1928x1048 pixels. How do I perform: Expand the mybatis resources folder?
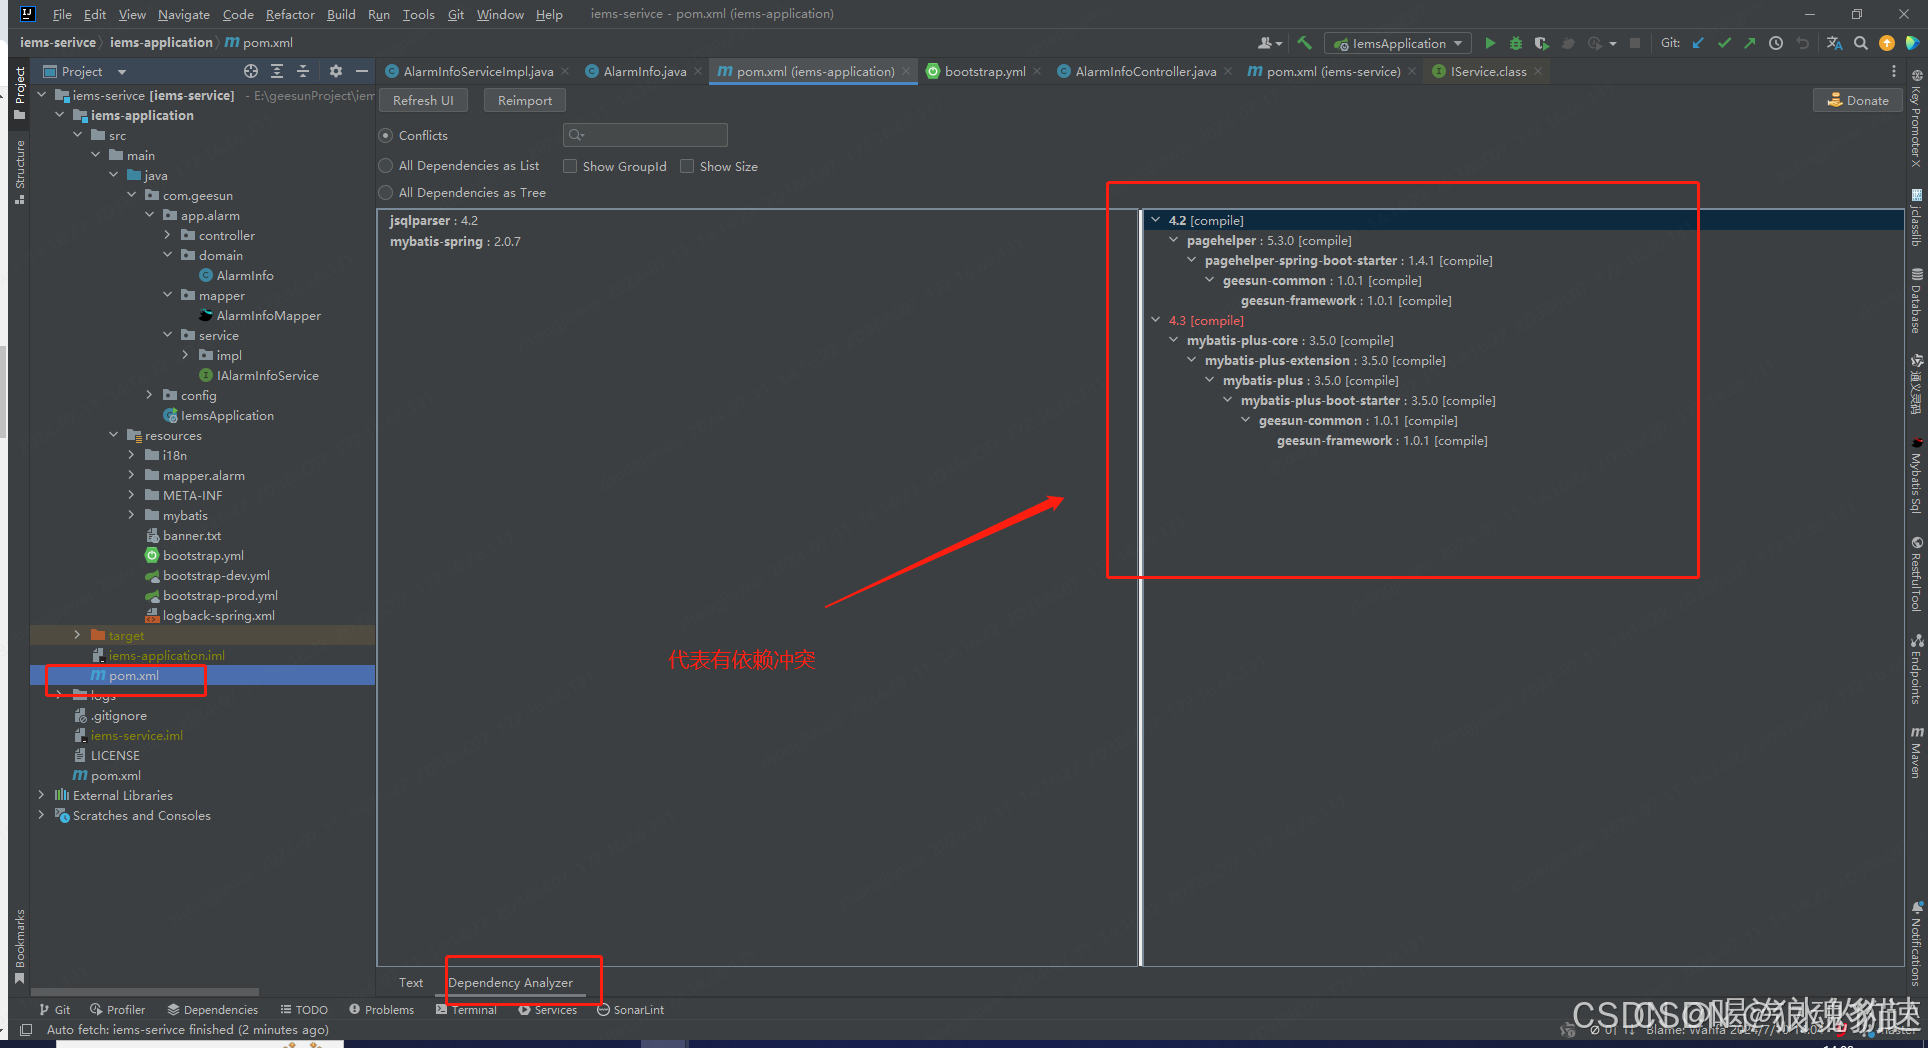coord(131,515)
